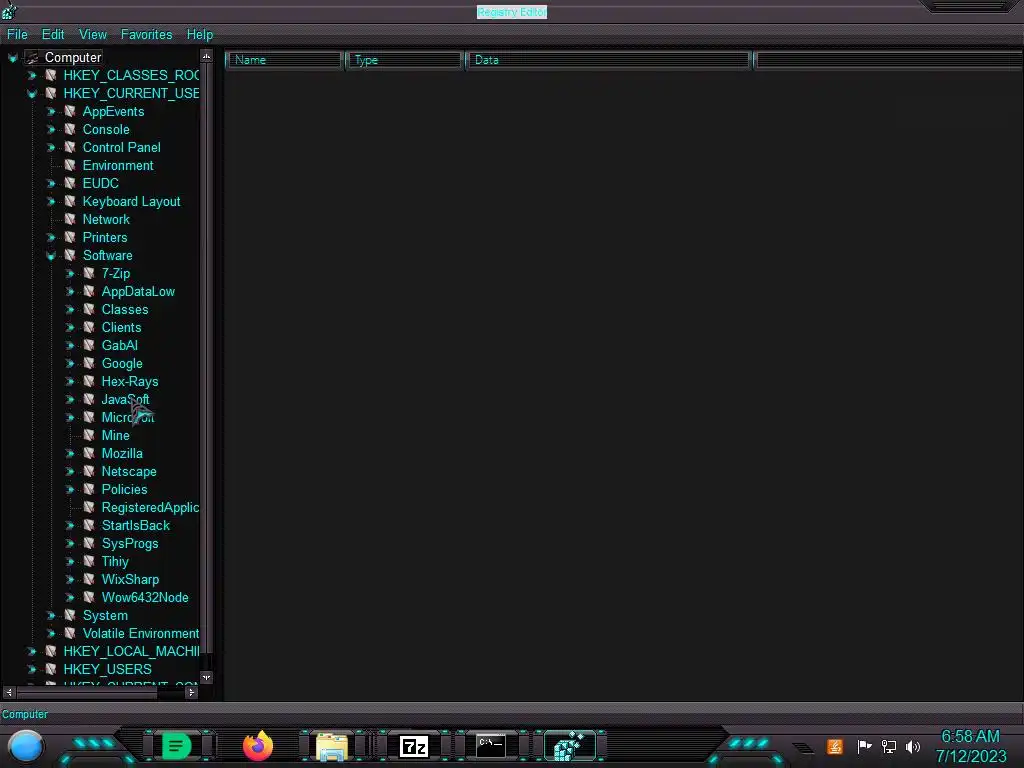Click the StartIsBack key folder icon
The image size is (1024, 768).
pos(89,526)
